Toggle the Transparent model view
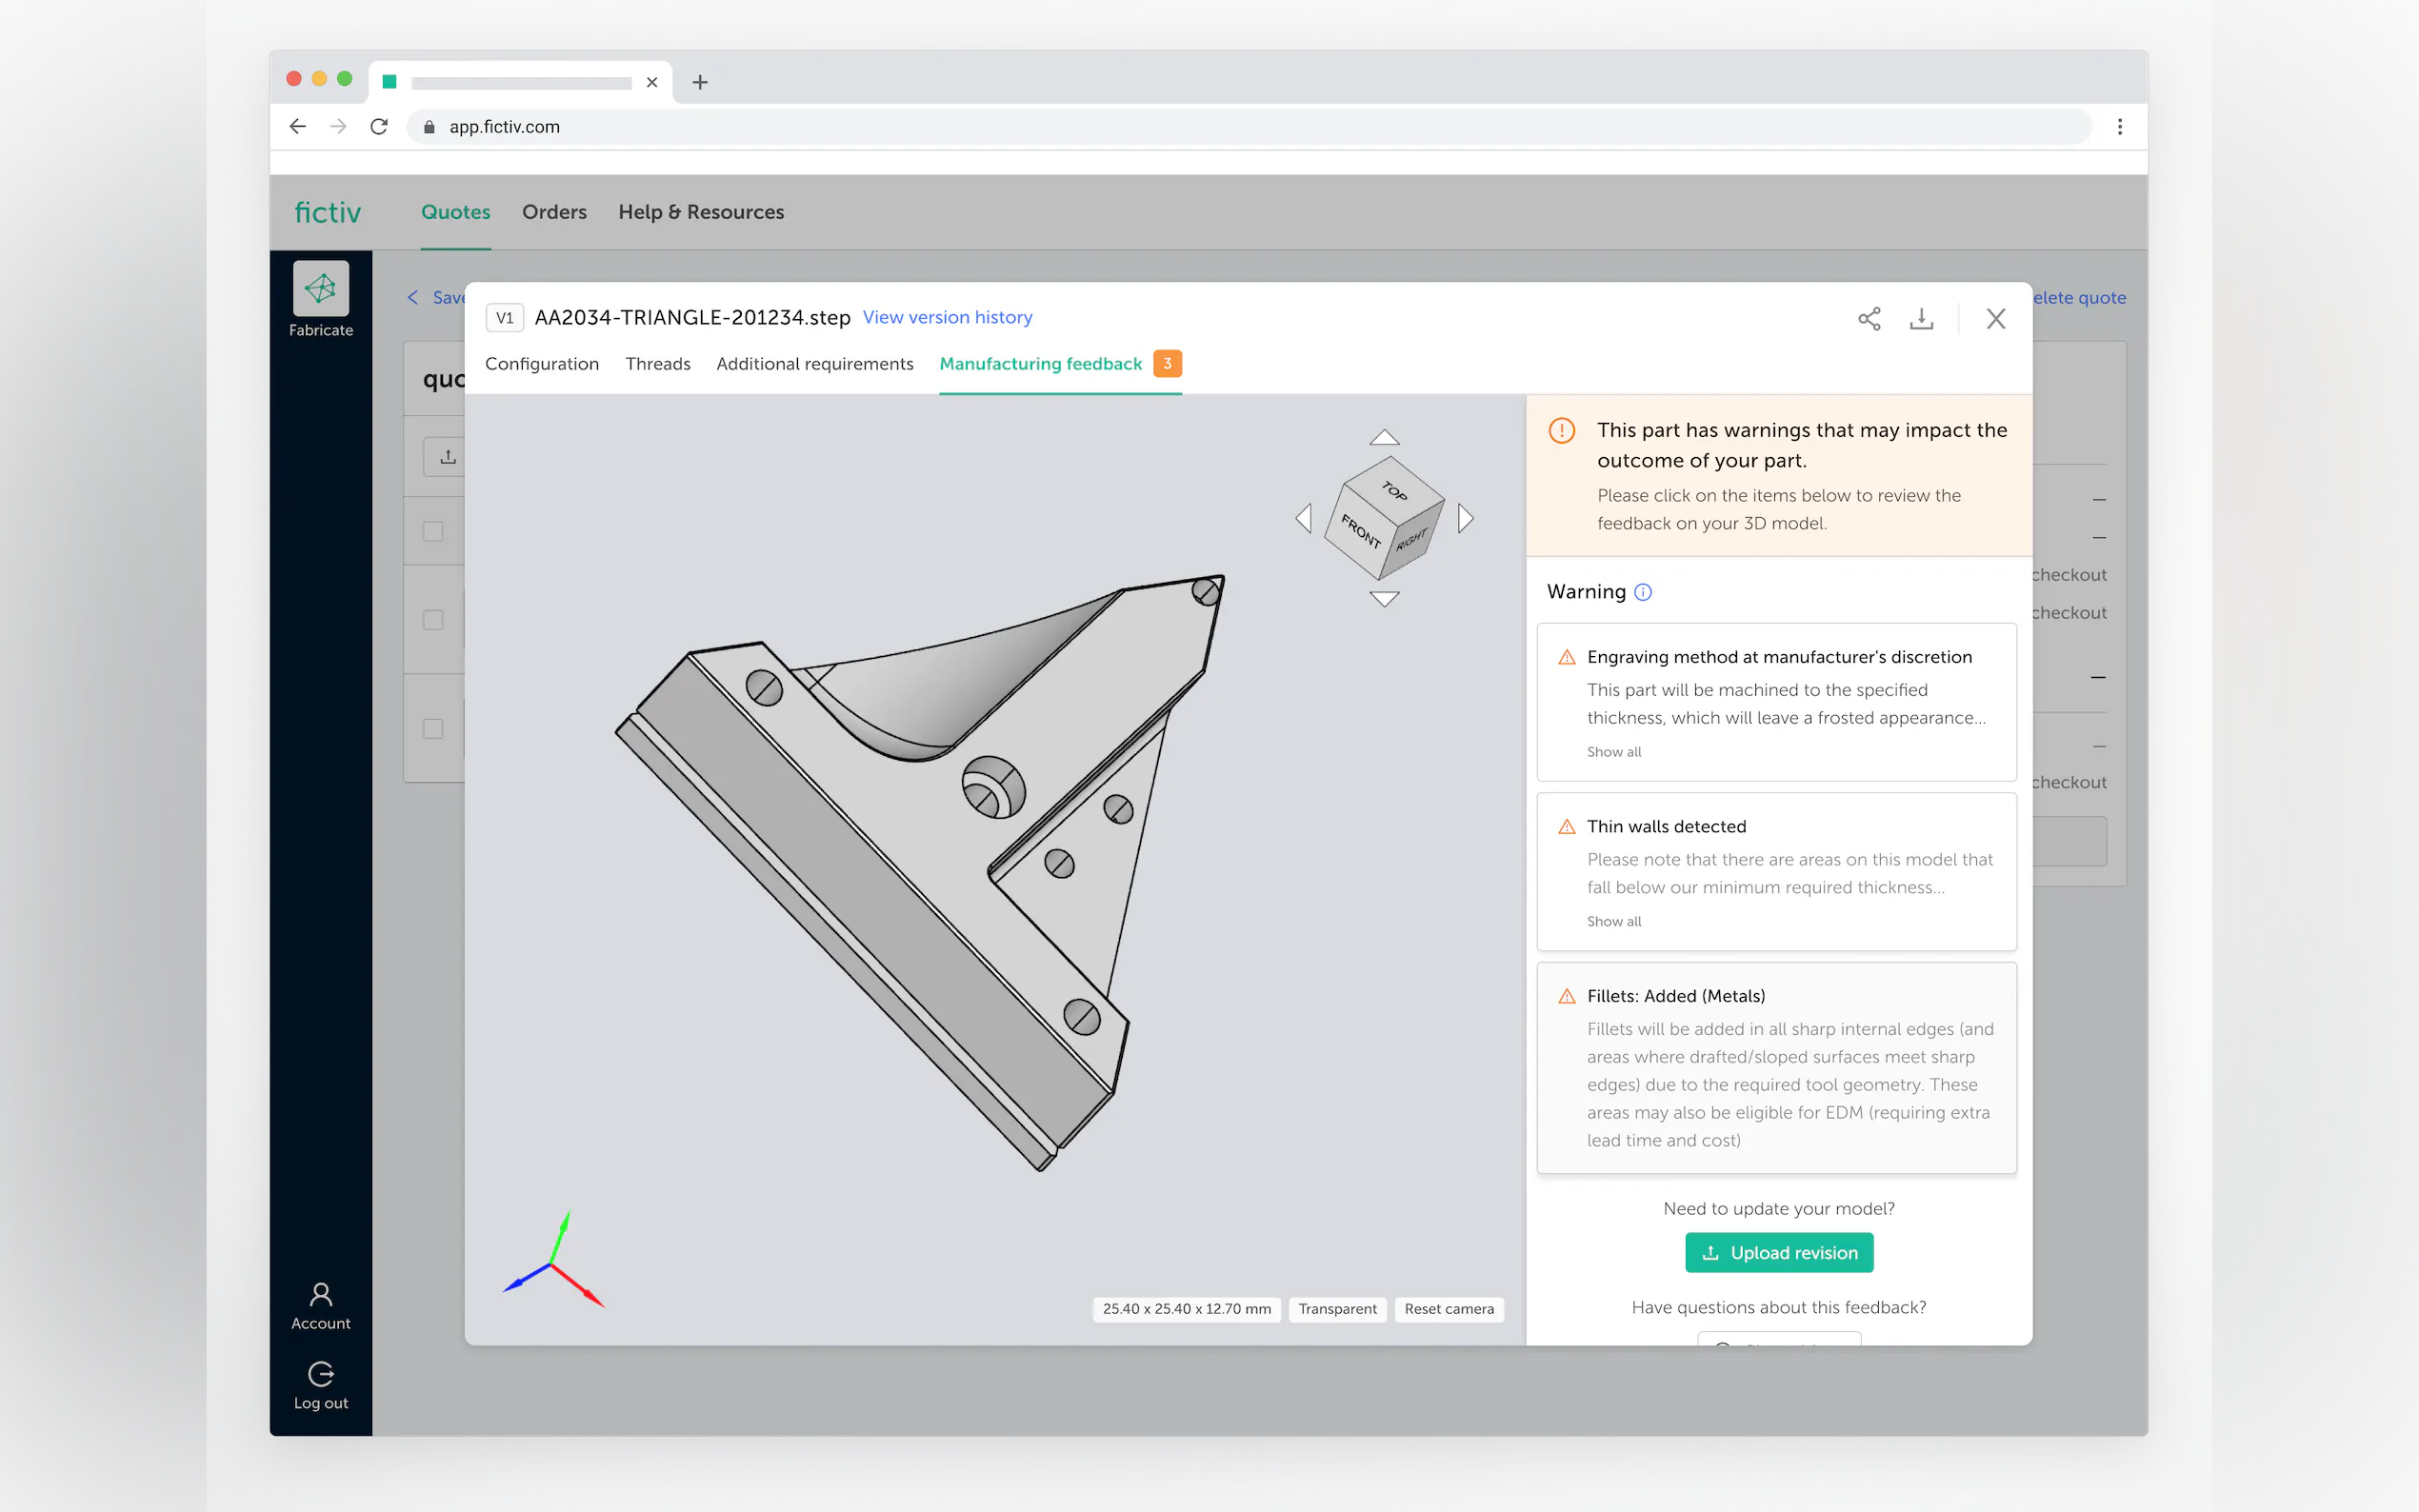This screenshot has width=2419, height=1512. 1337,1308
